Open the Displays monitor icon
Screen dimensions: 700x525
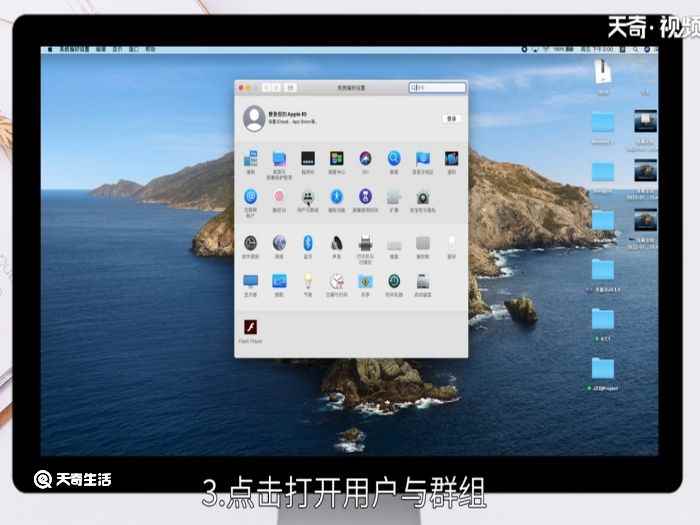coord(250,281)
